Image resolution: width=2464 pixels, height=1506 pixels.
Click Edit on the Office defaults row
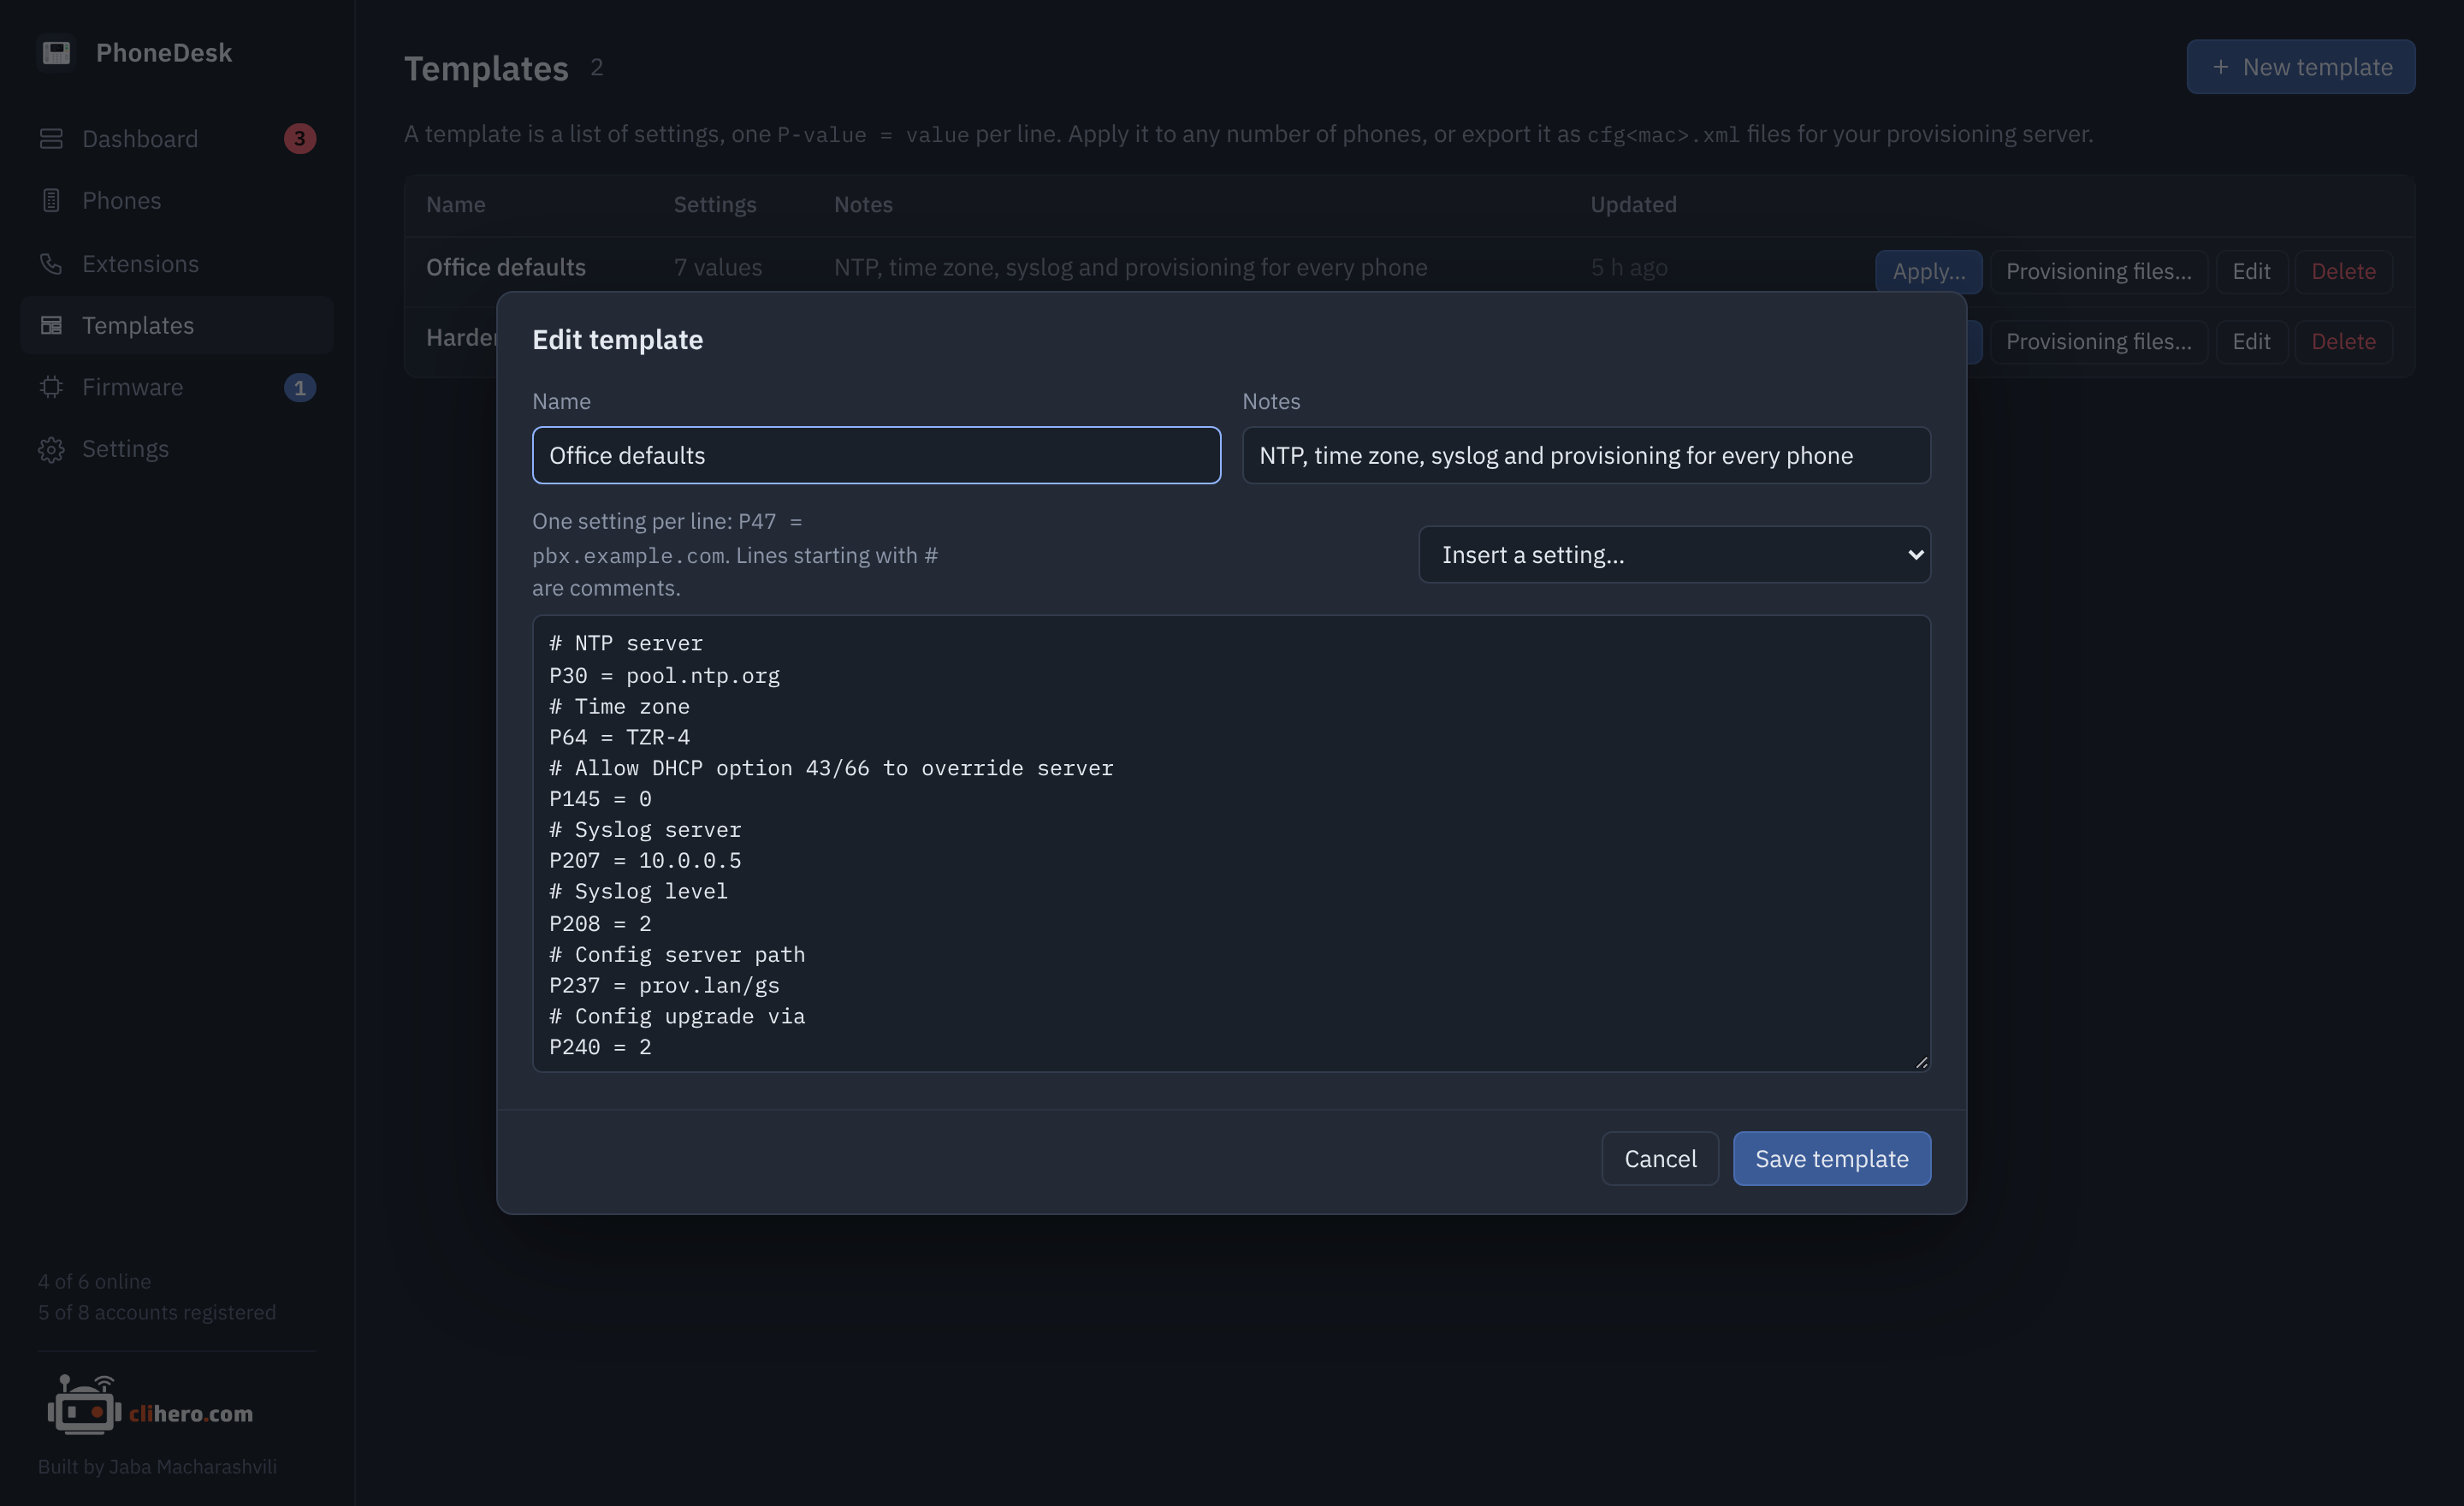point(2251,271)
